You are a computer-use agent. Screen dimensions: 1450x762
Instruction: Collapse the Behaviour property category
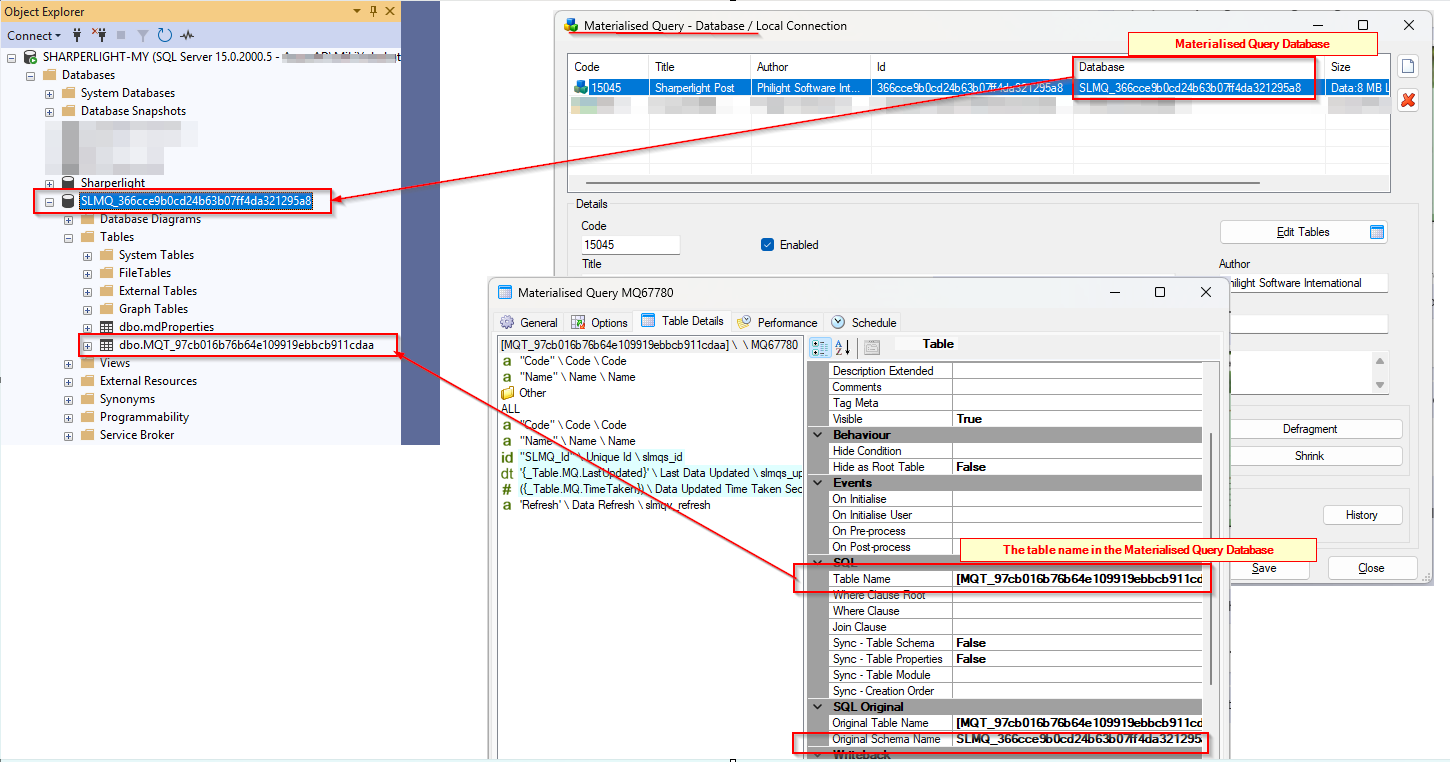pos(819,435)
